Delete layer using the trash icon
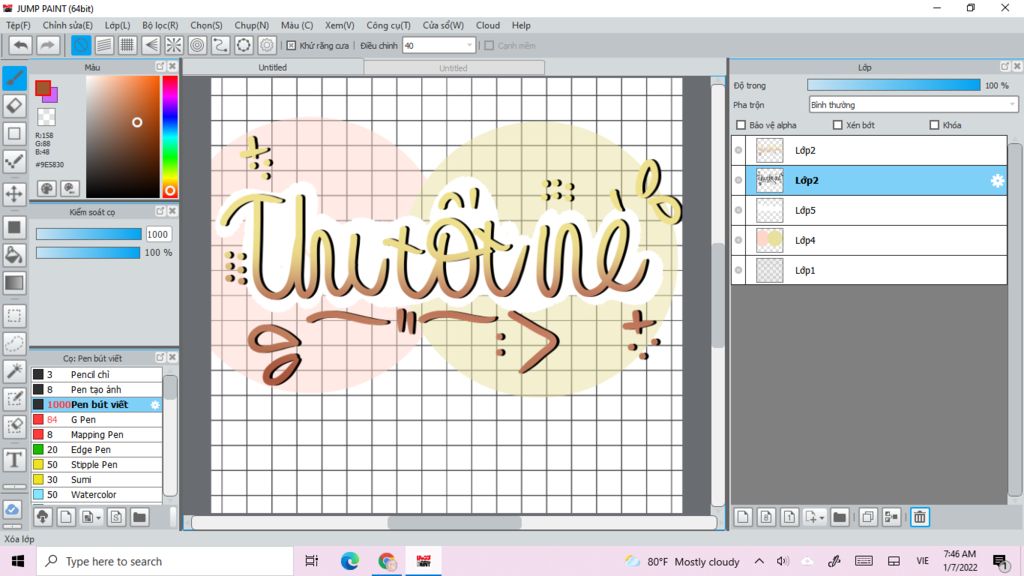 (x=919, y=517)
